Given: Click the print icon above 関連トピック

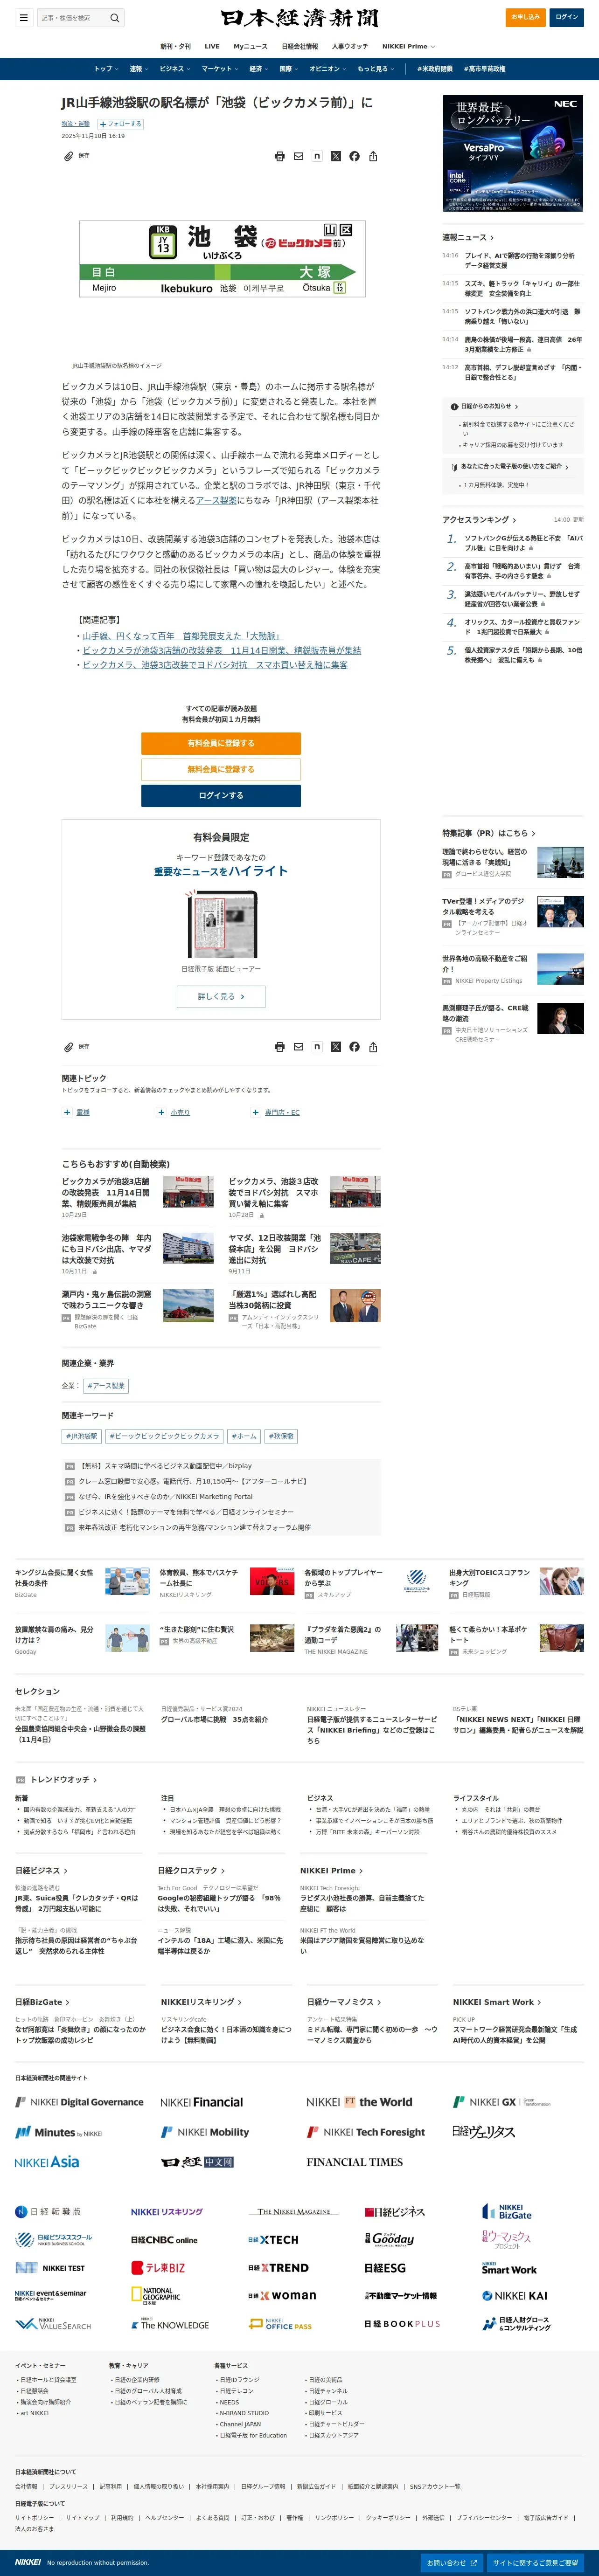Looking at the screenshot, I should coord(280,1047).
